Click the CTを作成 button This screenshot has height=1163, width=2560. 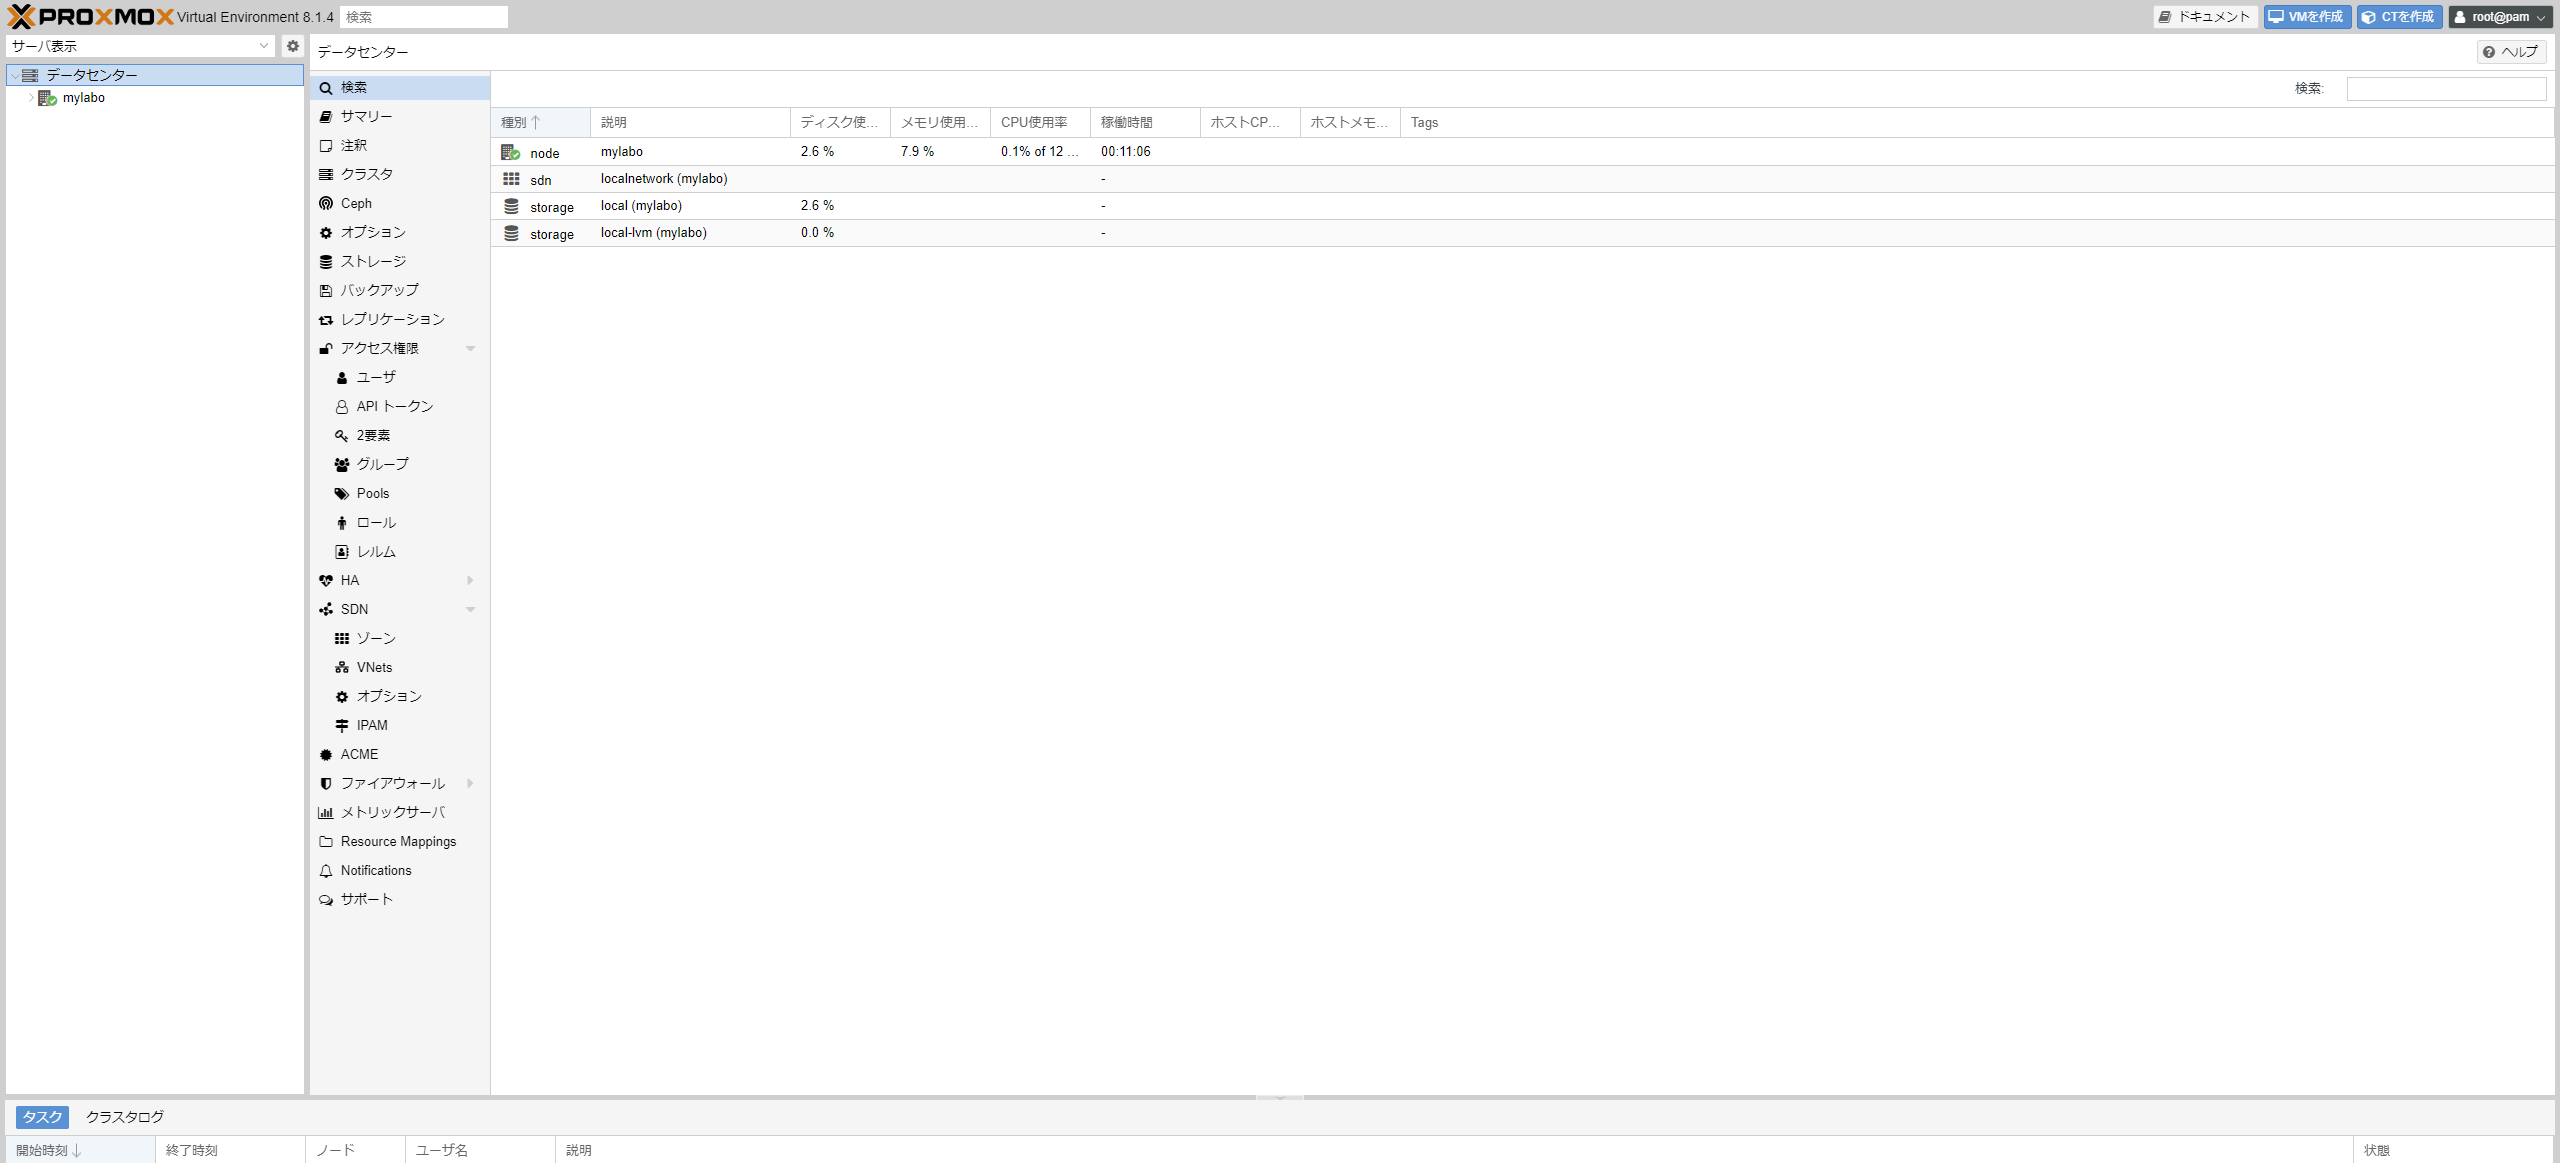coord(2399,17)
